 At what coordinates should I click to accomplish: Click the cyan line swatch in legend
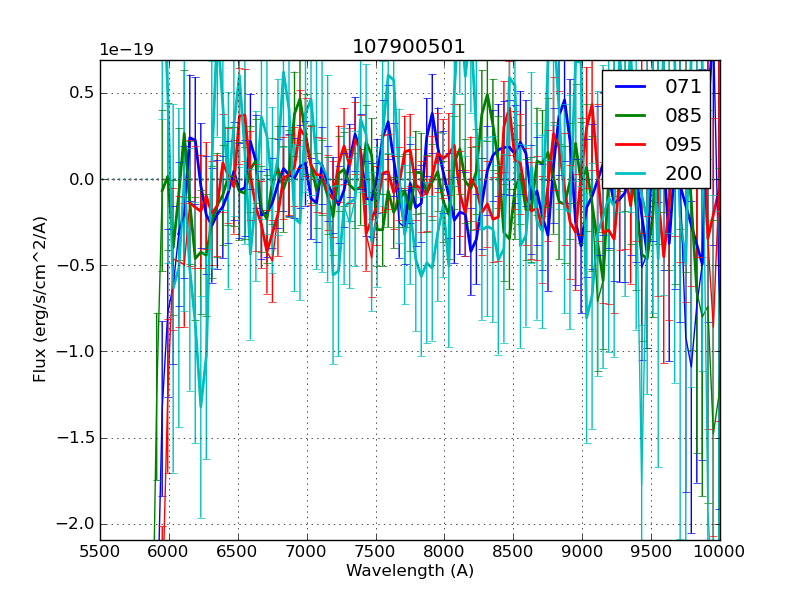(x=632, y=173)
